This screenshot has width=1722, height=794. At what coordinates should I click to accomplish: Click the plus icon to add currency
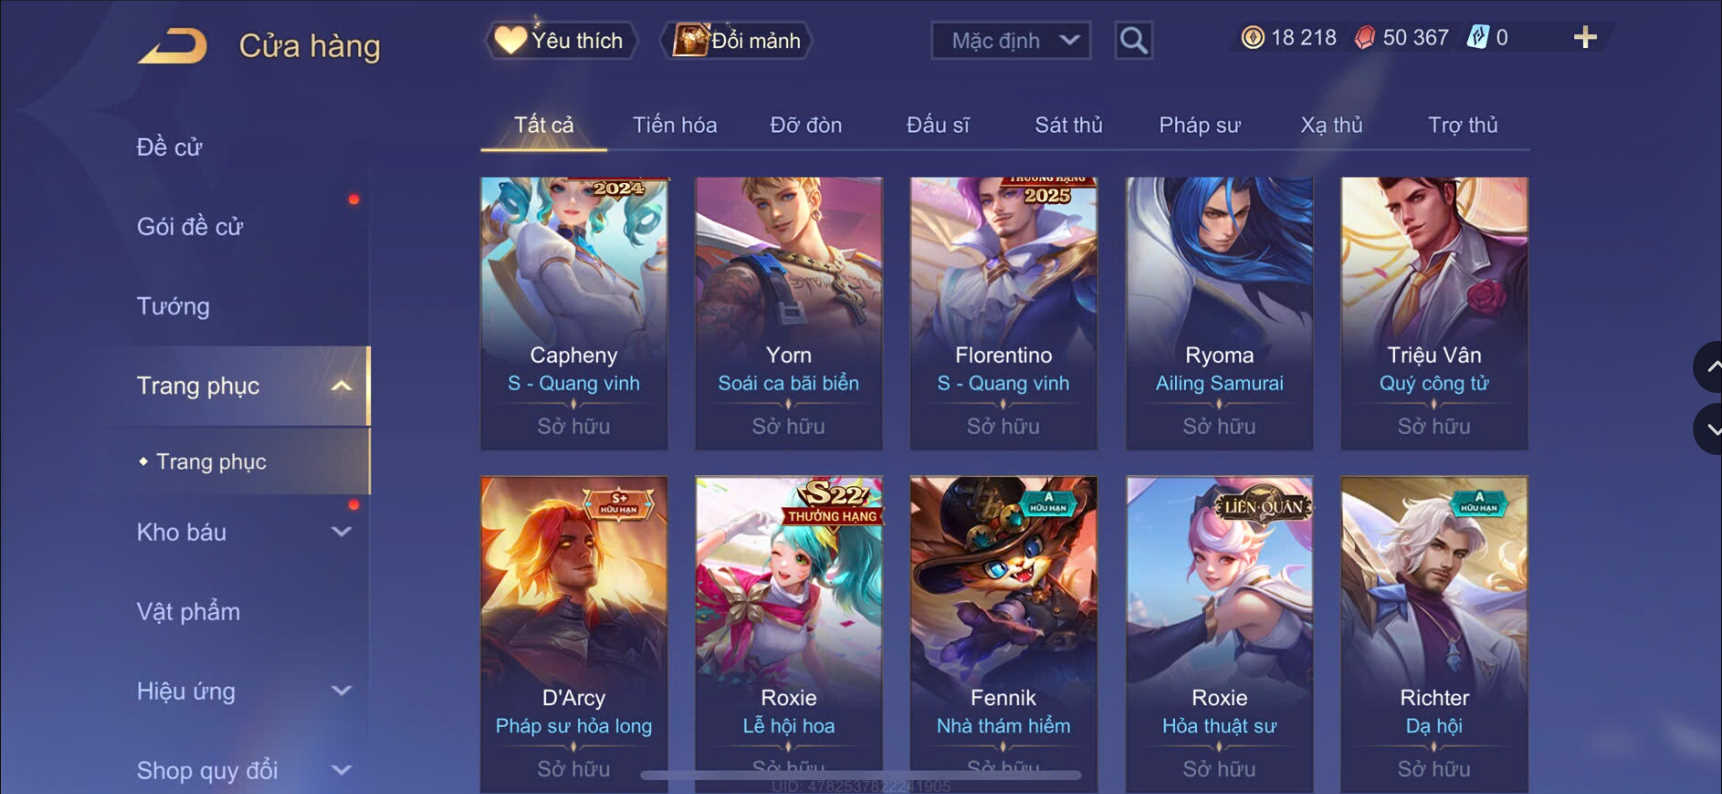click(x=1585, y=38)
